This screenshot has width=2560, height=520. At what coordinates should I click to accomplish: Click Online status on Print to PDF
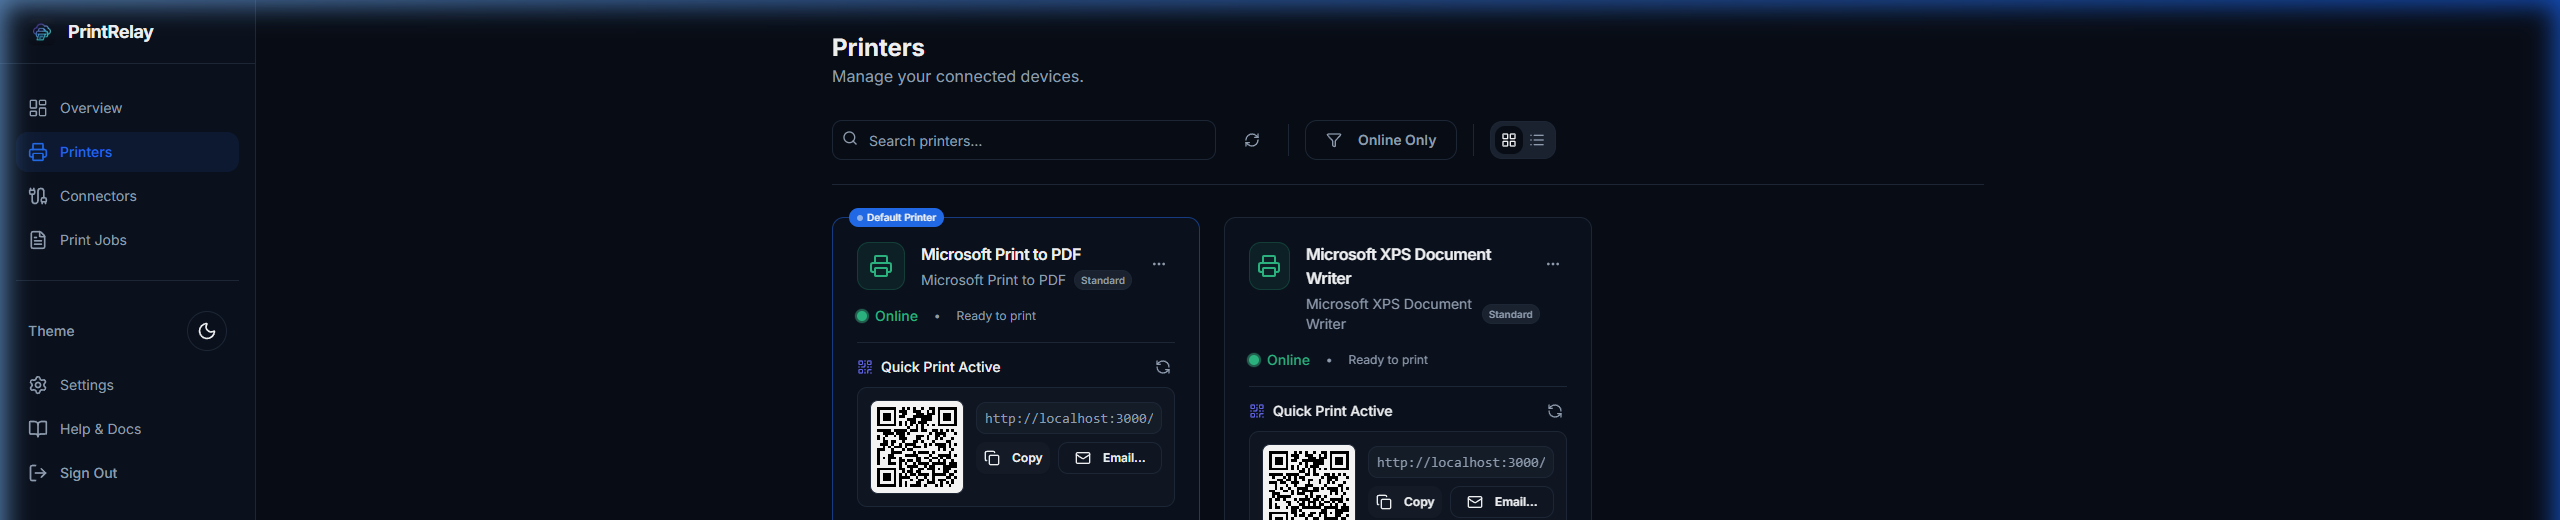(x=886, y=316)
